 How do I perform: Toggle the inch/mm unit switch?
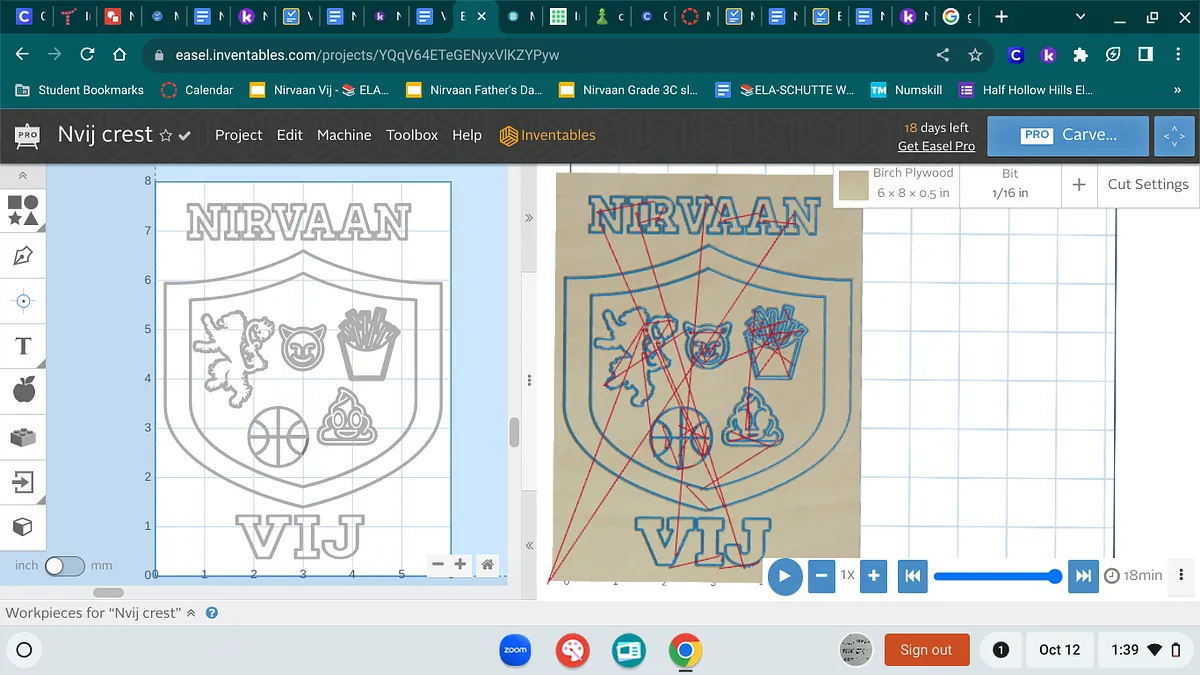pos(65,566)
